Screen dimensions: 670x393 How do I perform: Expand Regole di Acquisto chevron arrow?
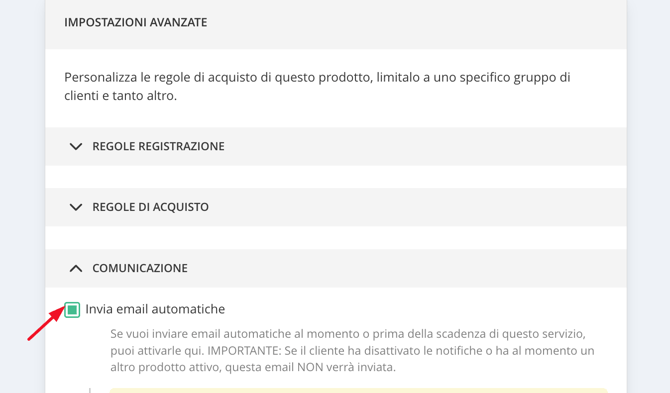(76, 207)
